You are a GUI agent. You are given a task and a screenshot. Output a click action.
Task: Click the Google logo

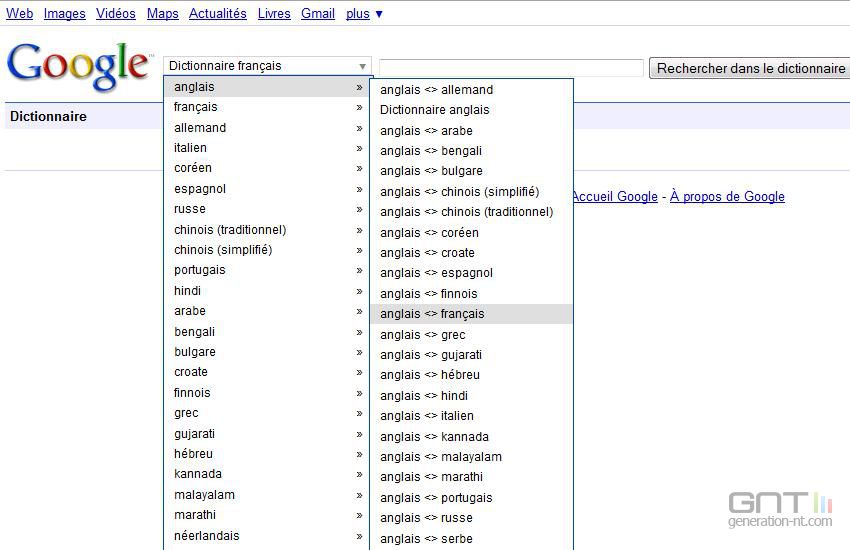[78, 66]
